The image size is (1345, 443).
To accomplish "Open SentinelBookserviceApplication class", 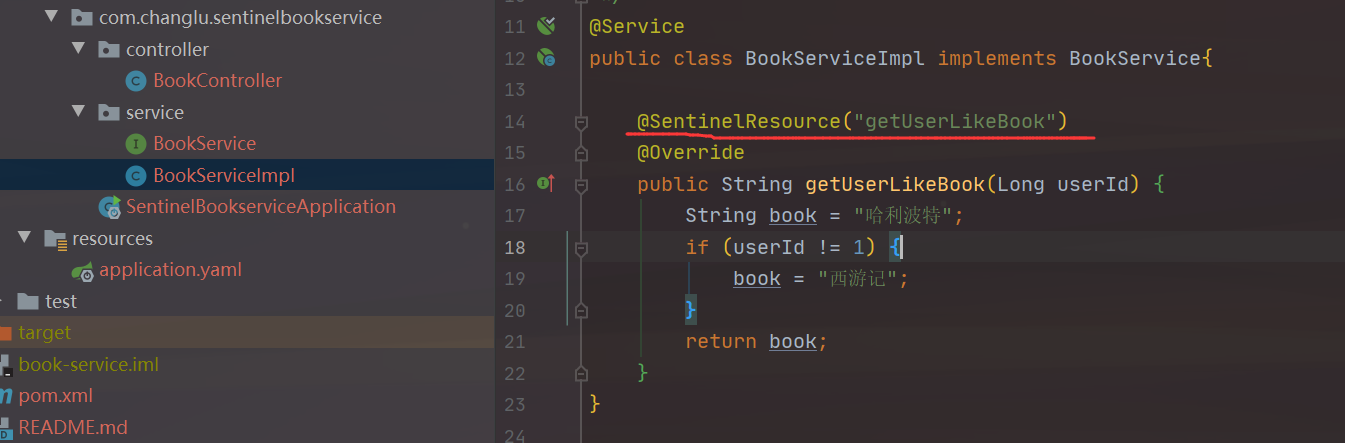I will pos(261,206).
